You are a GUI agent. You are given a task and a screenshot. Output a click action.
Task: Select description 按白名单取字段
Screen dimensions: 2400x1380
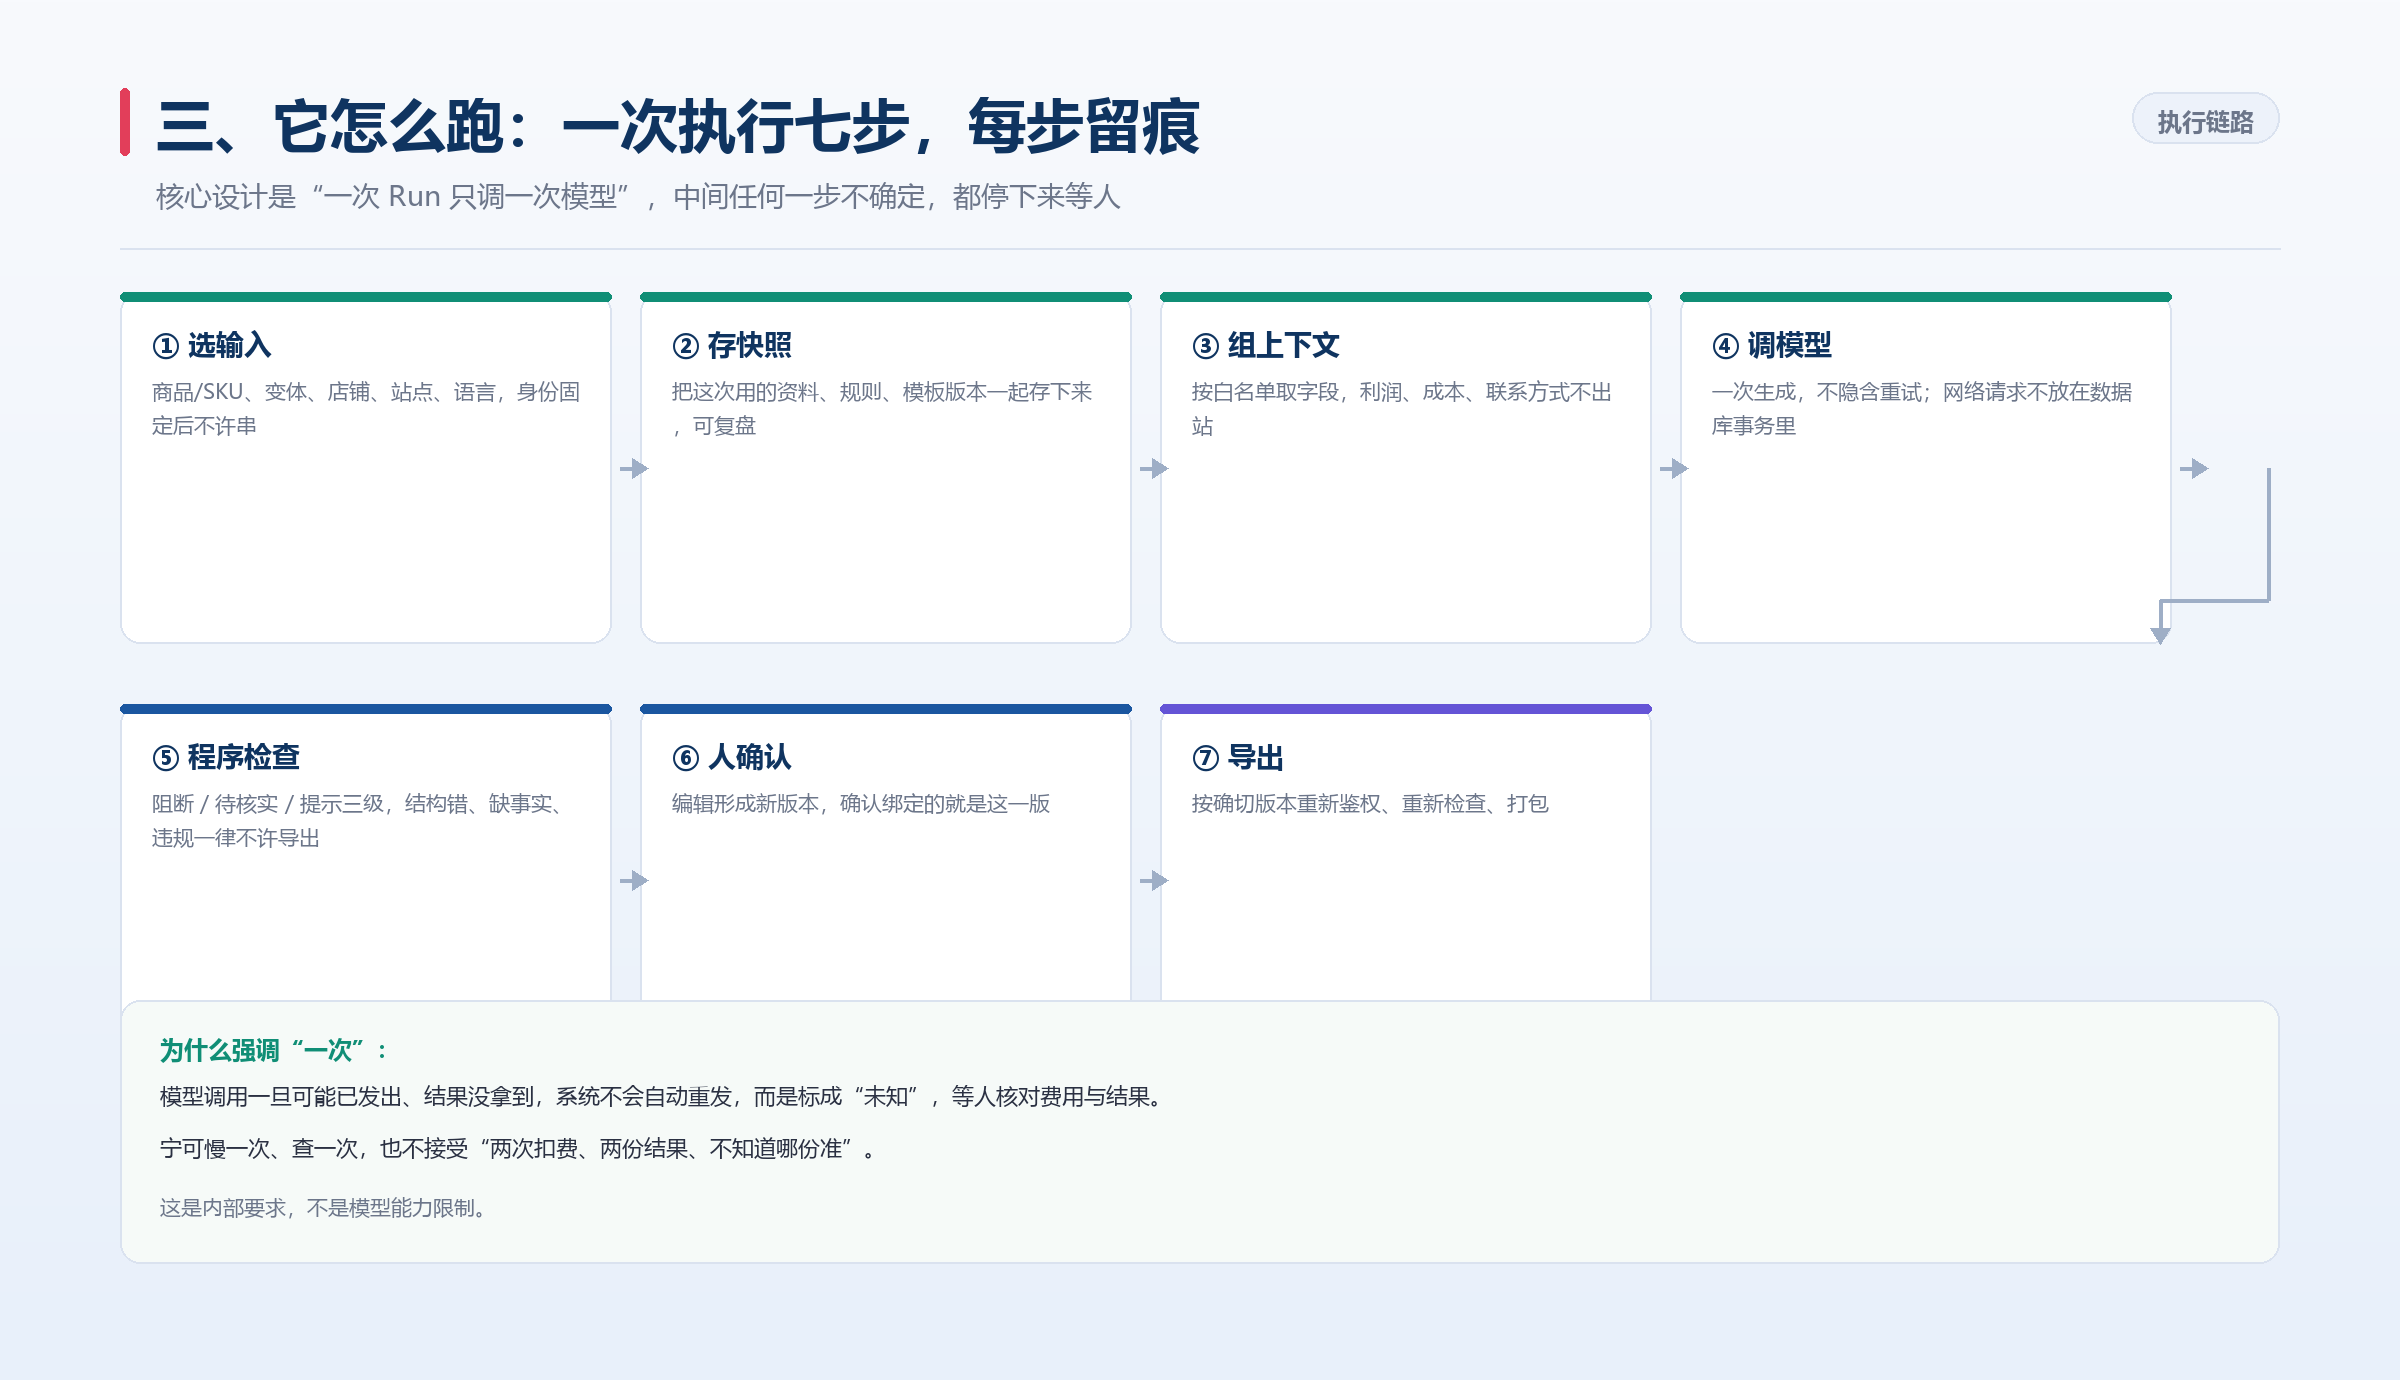coord(1402,409)
